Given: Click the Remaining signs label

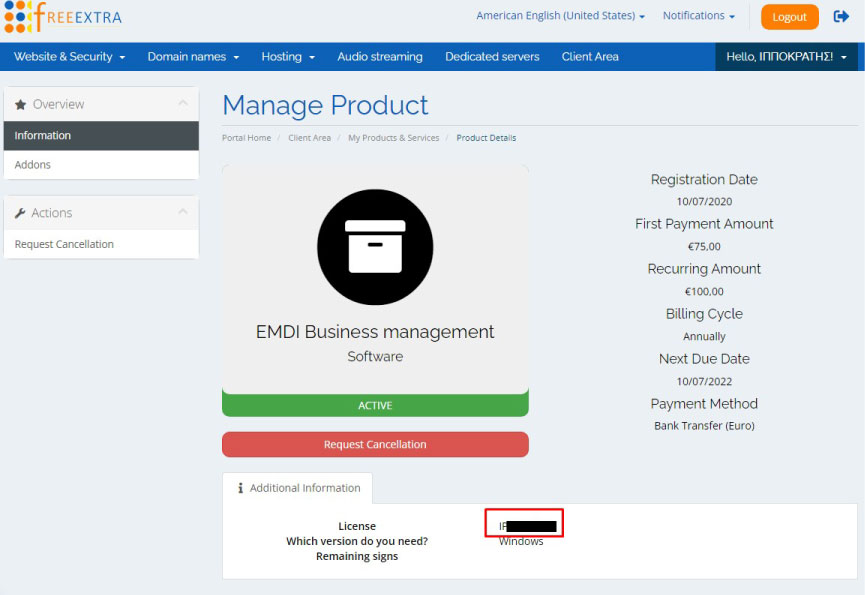Looking at the screenshot, I should coord(357,556).
